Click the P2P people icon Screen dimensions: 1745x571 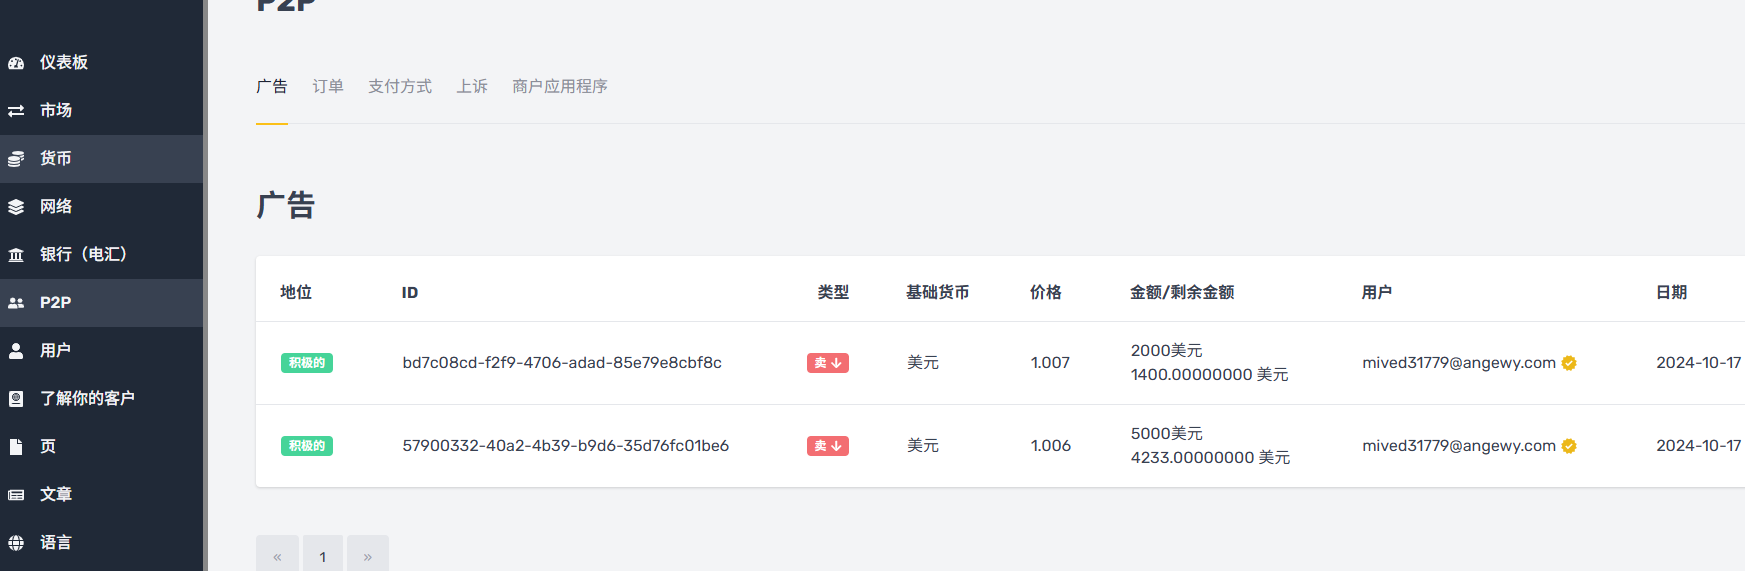pos(16,303)
